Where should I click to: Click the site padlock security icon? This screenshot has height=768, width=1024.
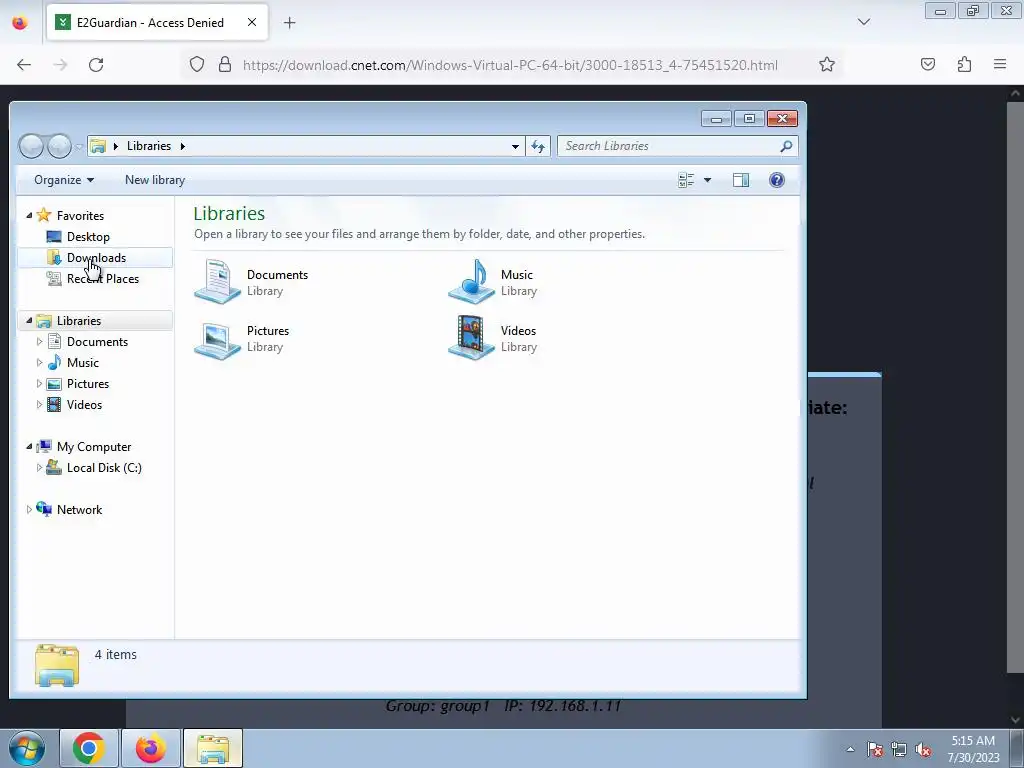click(x=225, y=65)
